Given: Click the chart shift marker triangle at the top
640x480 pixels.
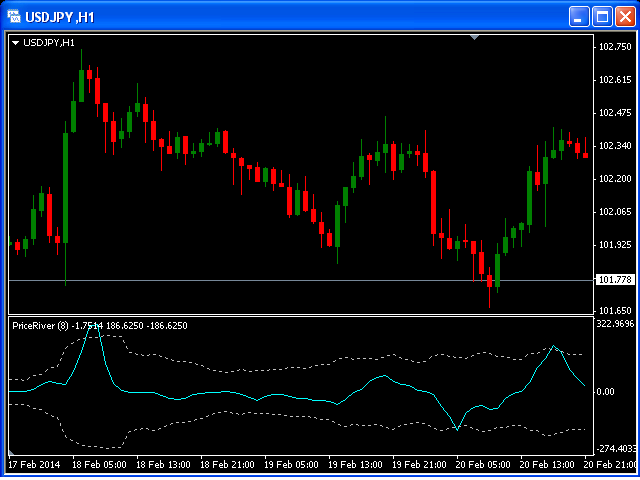Looking at the screenshot, I should tap(474, 38).
